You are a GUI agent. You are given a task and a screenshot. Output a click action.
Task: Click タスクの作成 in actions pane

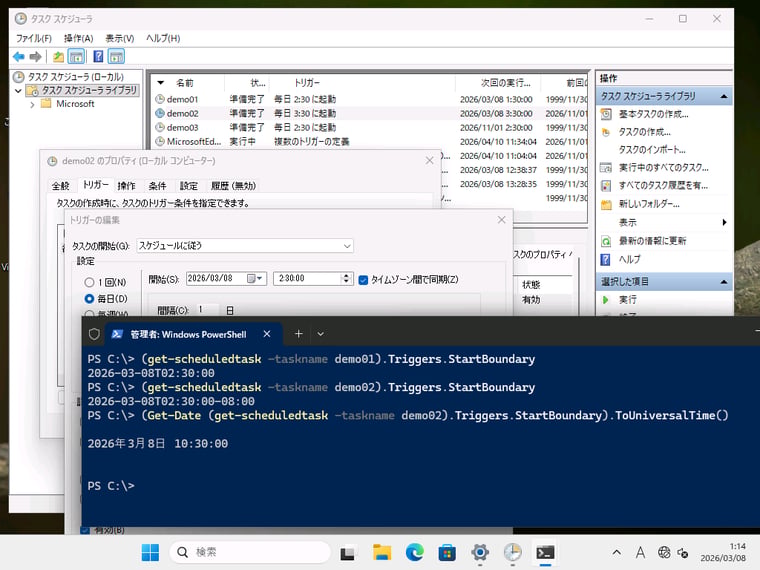(x=644, y=132)
